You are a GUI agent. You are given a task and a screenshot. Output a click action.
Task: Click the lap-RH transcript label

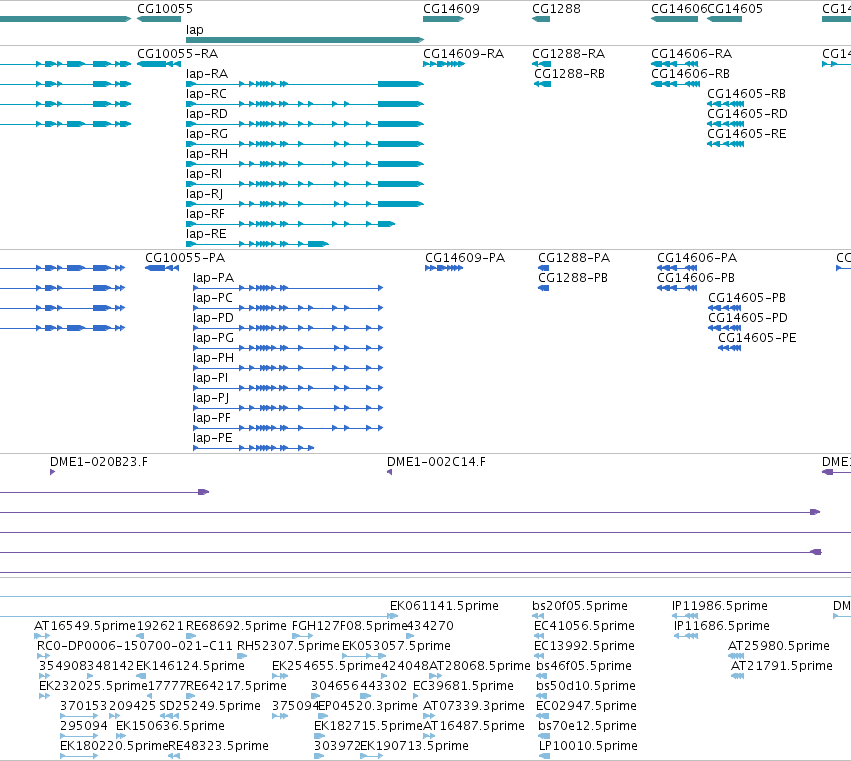[206, 154]
